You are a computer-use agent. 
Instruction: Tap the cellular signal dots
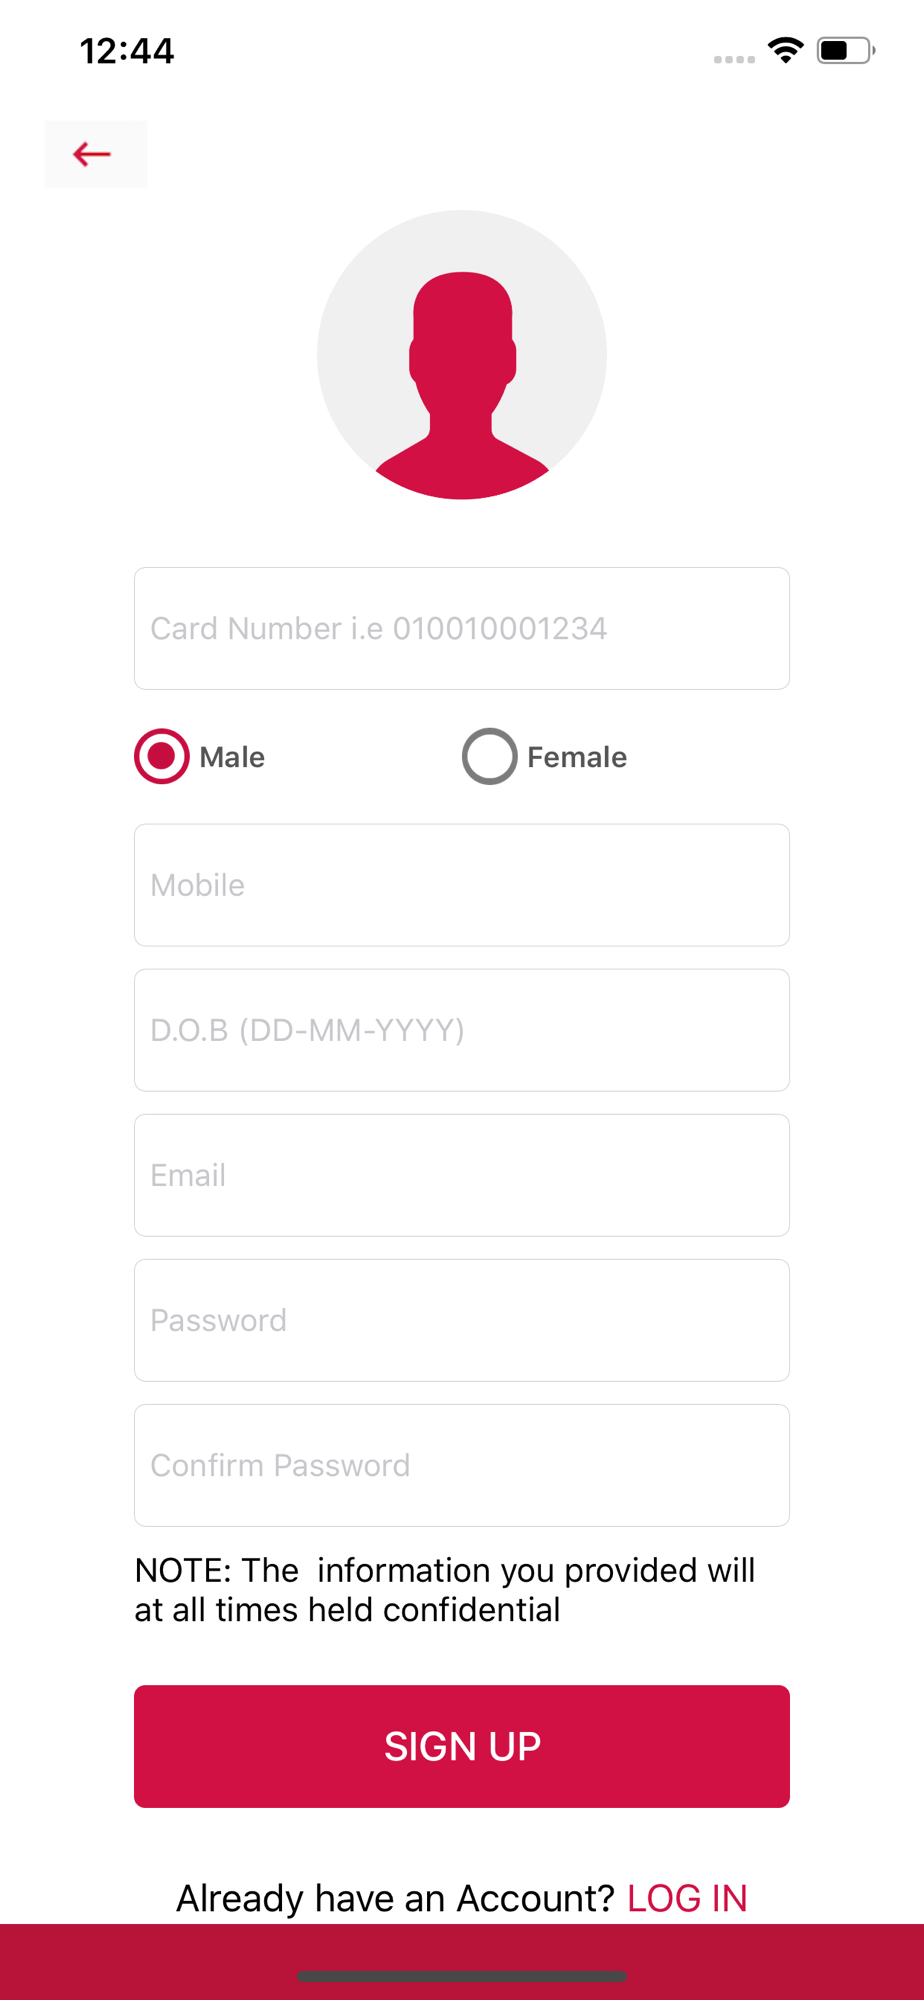(734, 60)
